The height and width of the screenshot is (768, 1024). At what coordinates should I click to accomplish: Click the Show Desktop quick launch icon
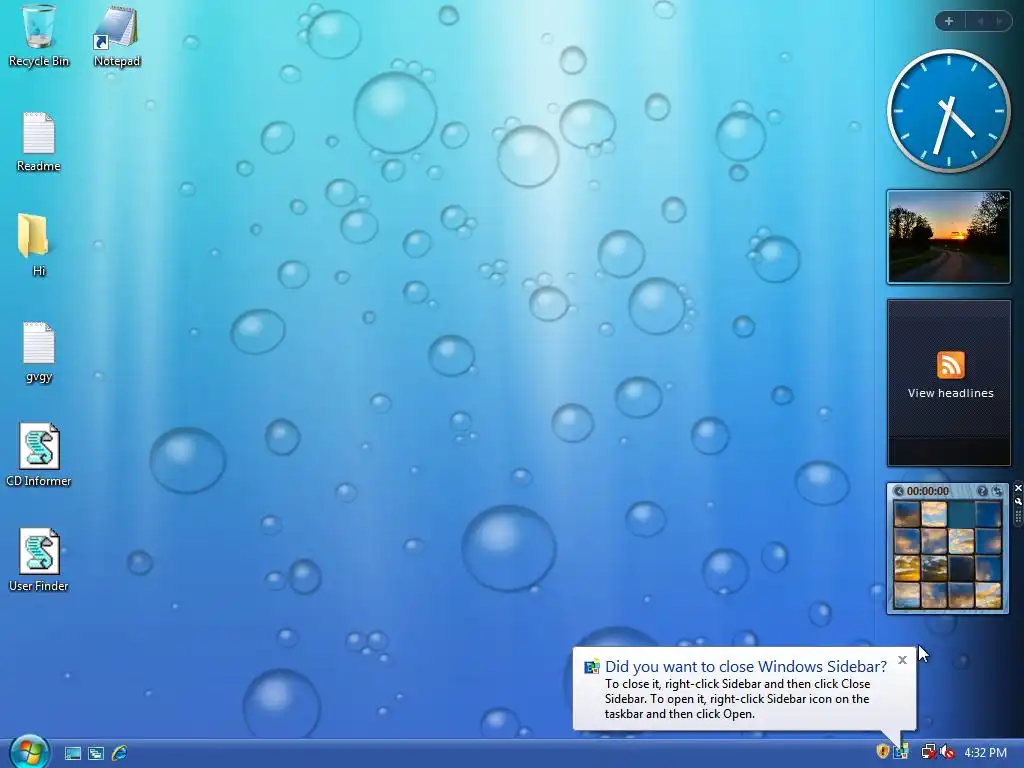[x=72, y=753]
